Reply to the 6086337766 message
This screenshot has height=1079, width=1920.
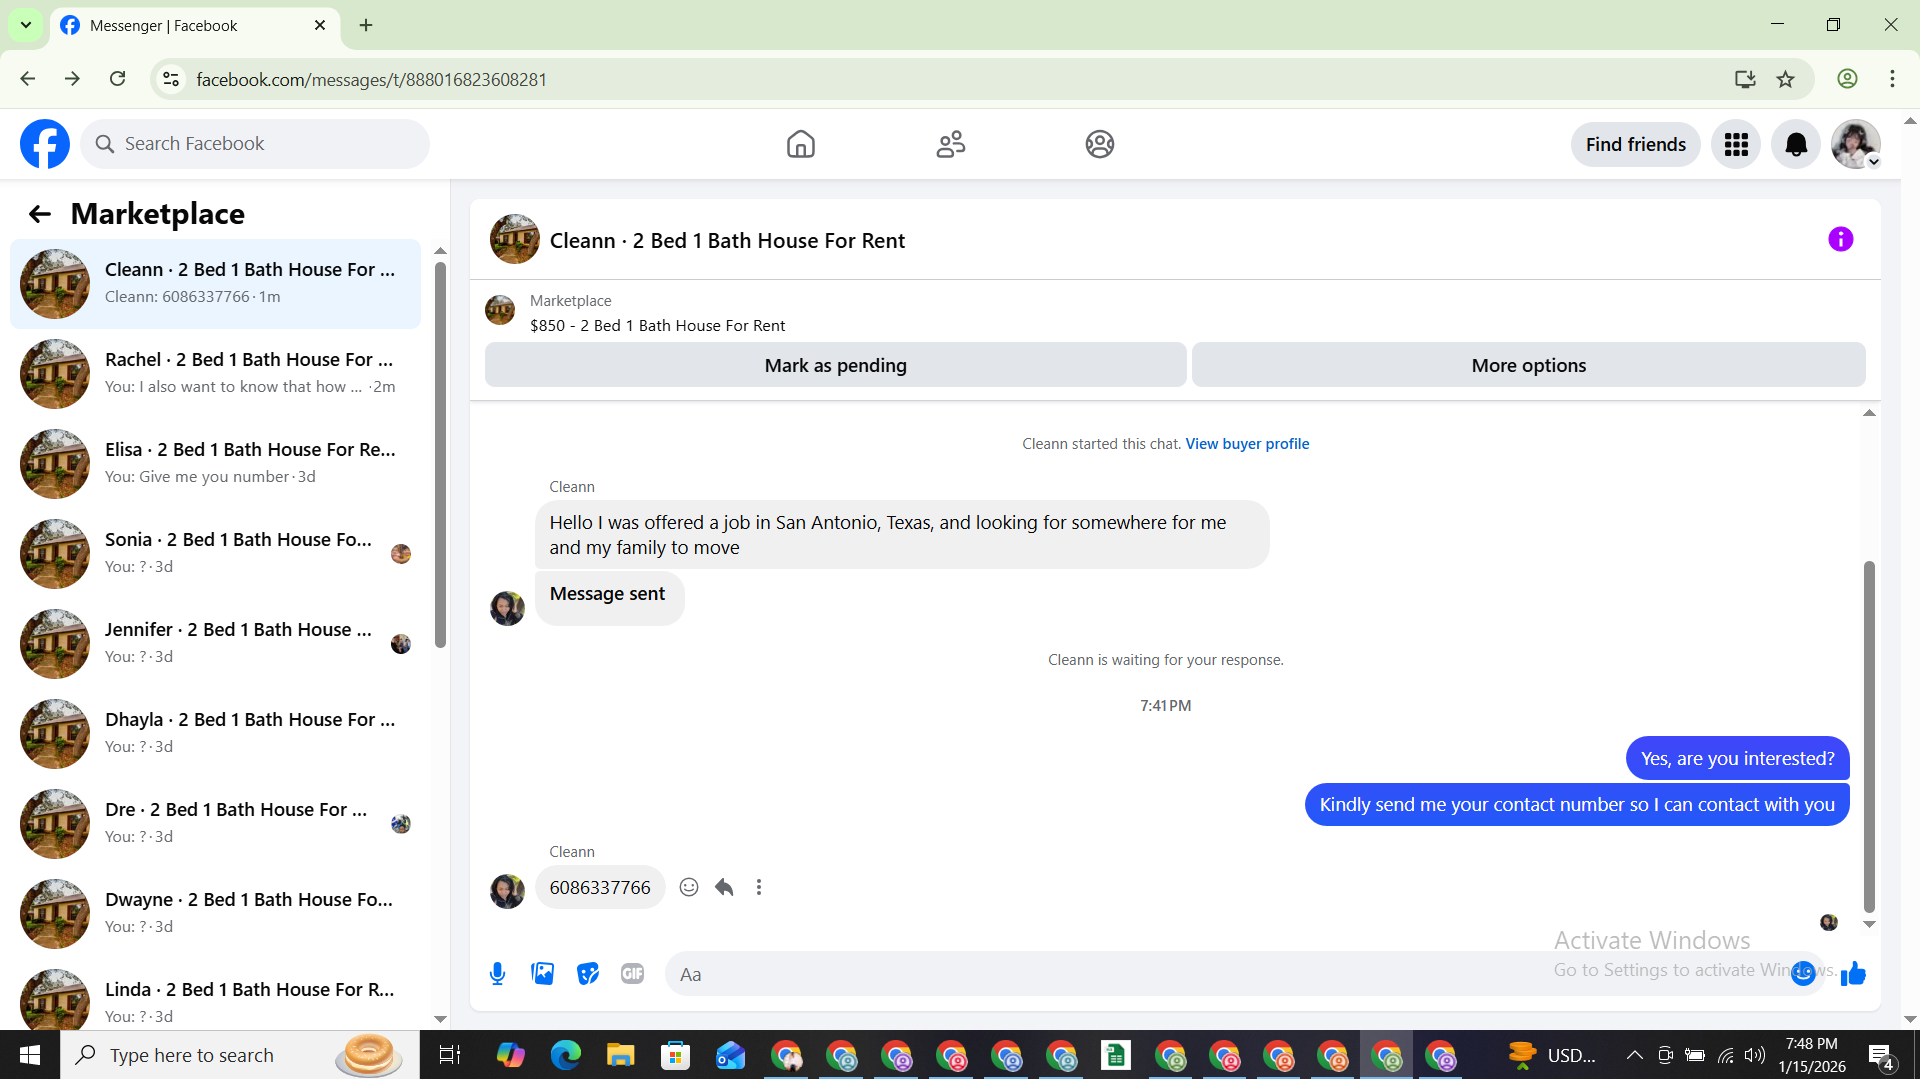(x=724, y=887)
